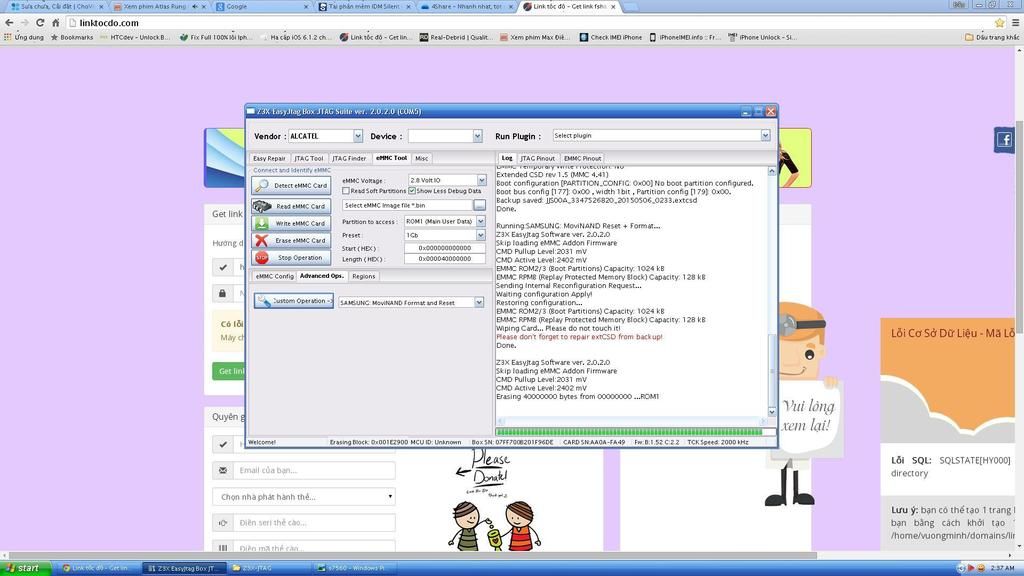Open the Chrome taskbar item

(98, 568)
